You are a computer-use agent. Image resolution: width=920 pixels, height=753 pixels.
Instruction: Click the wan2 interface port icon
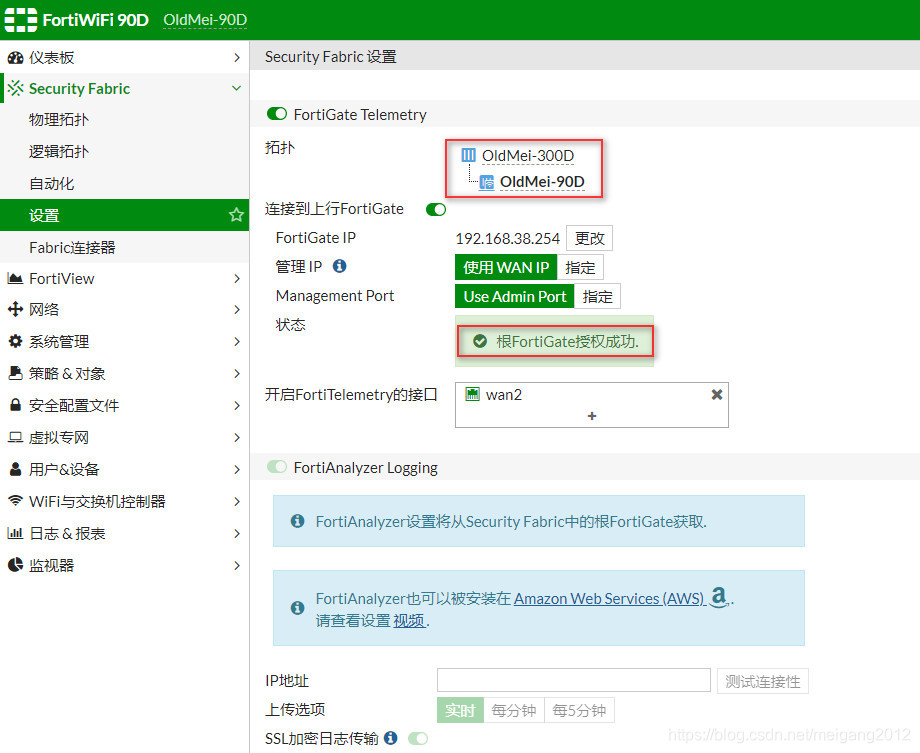pos(472,394)
